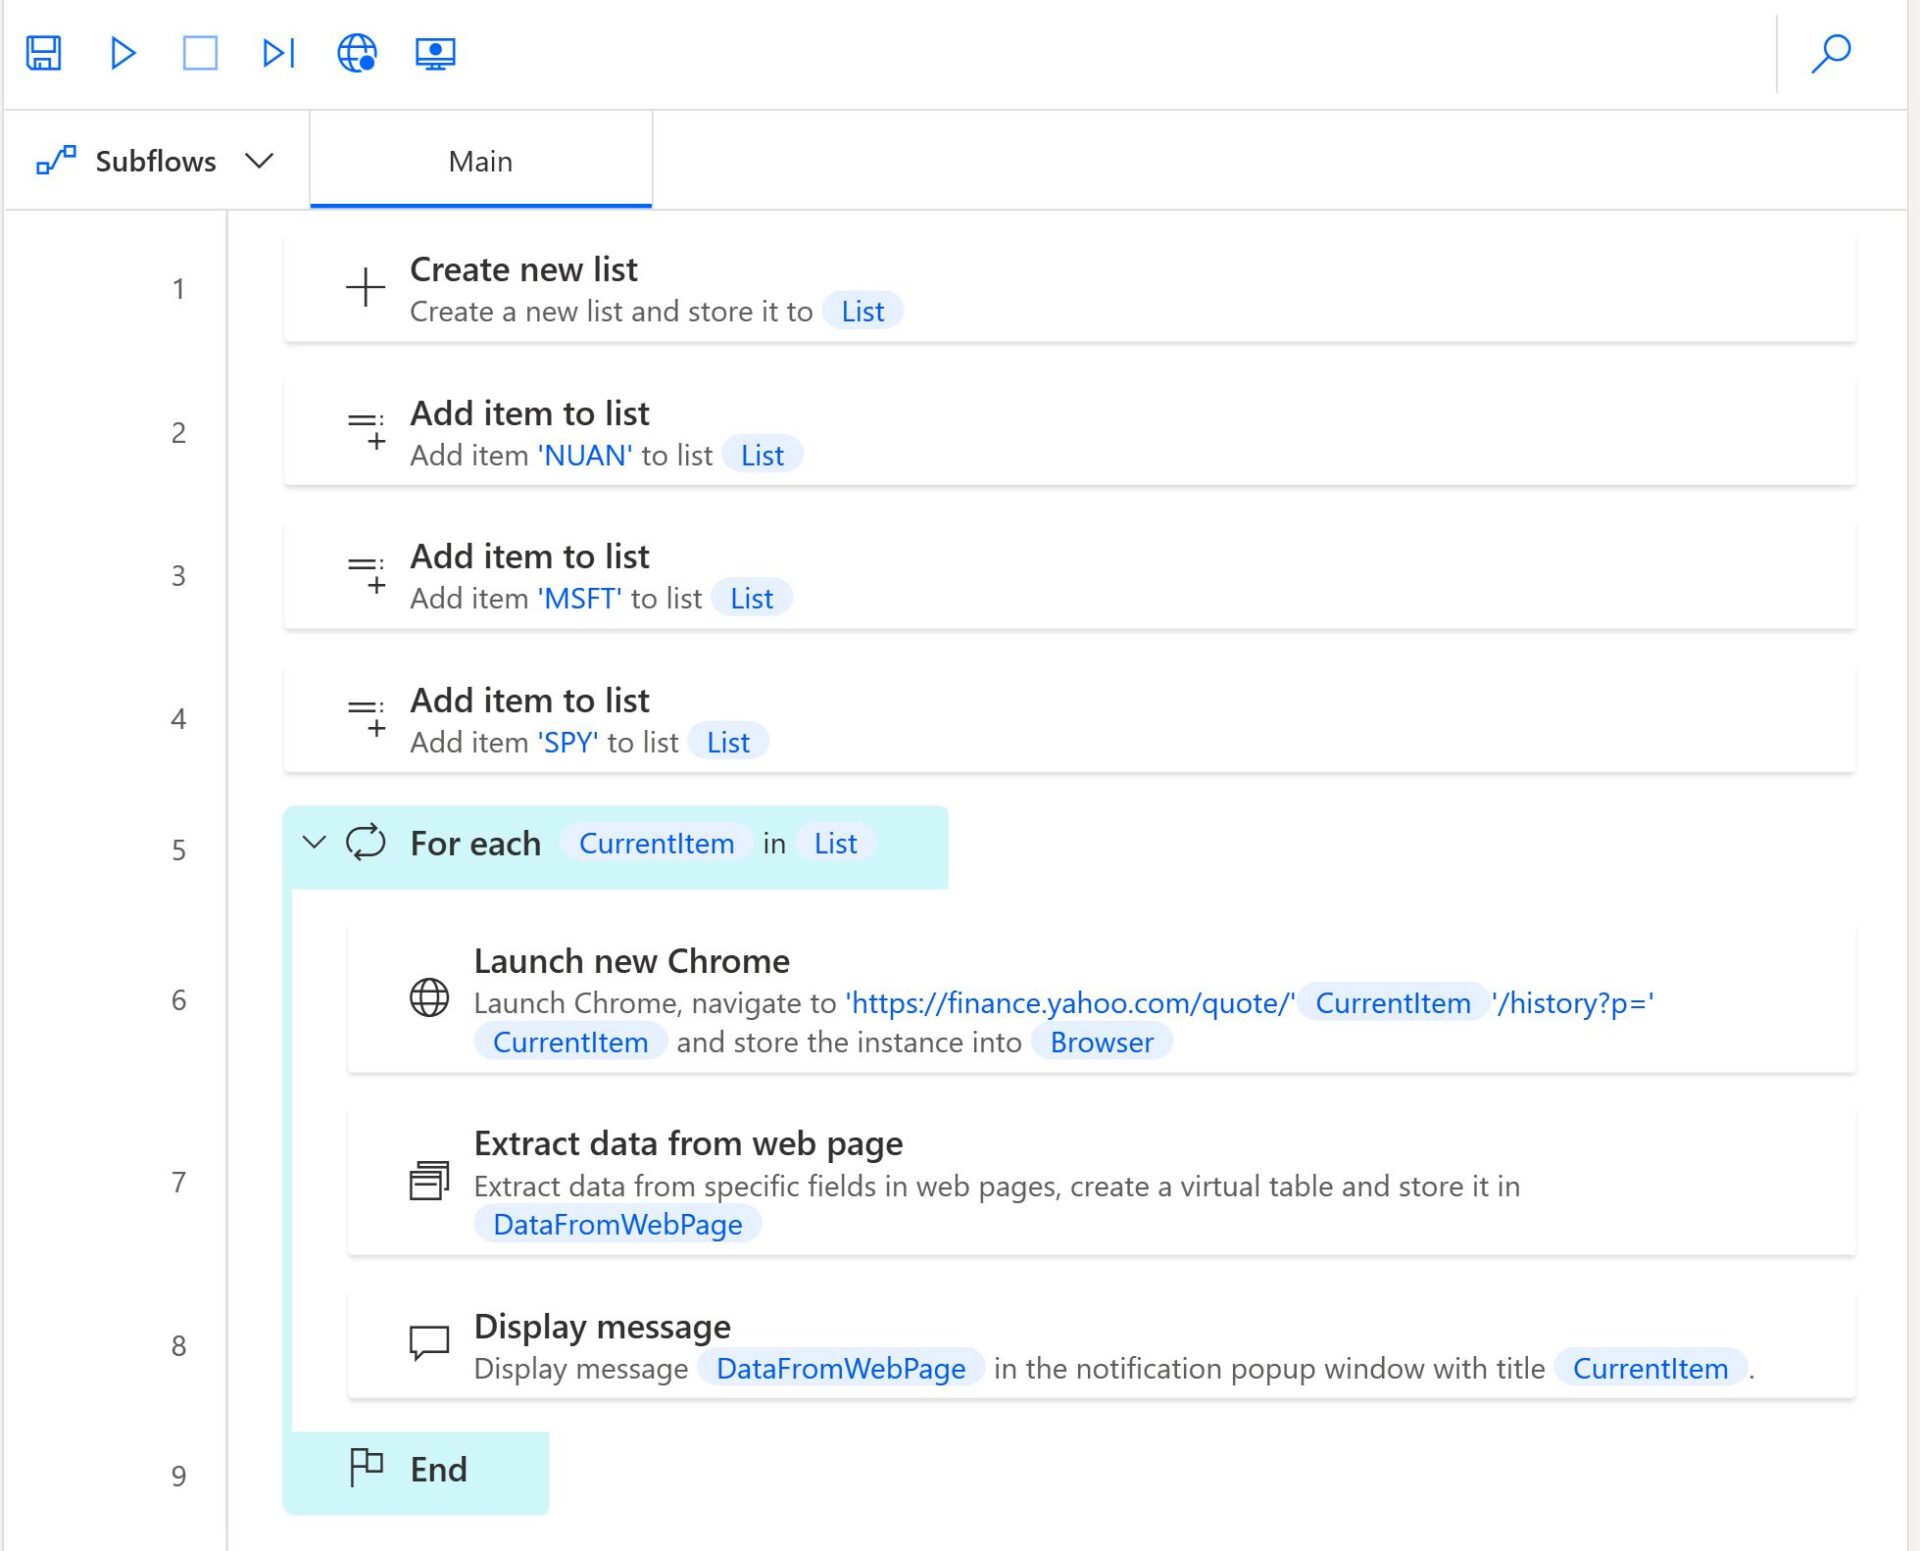Open the Subflows tab

pos(155,158)
